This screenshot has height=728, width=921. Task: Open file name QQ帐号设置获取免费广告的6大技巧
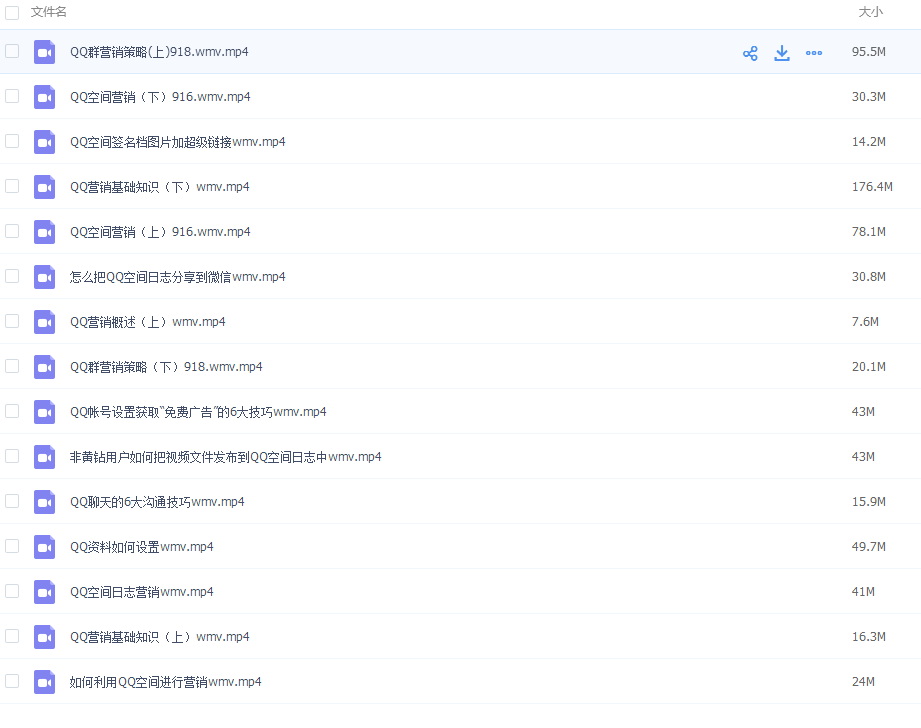click(198, 412)
